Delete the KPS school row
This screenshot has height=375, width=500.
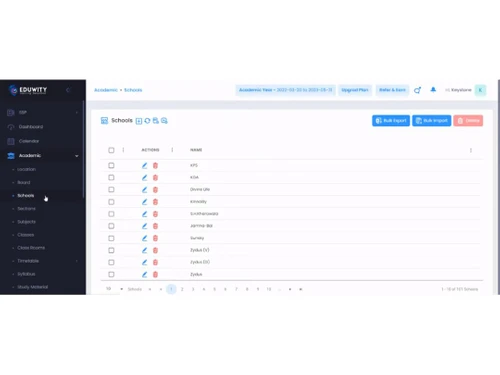(155, 165)
